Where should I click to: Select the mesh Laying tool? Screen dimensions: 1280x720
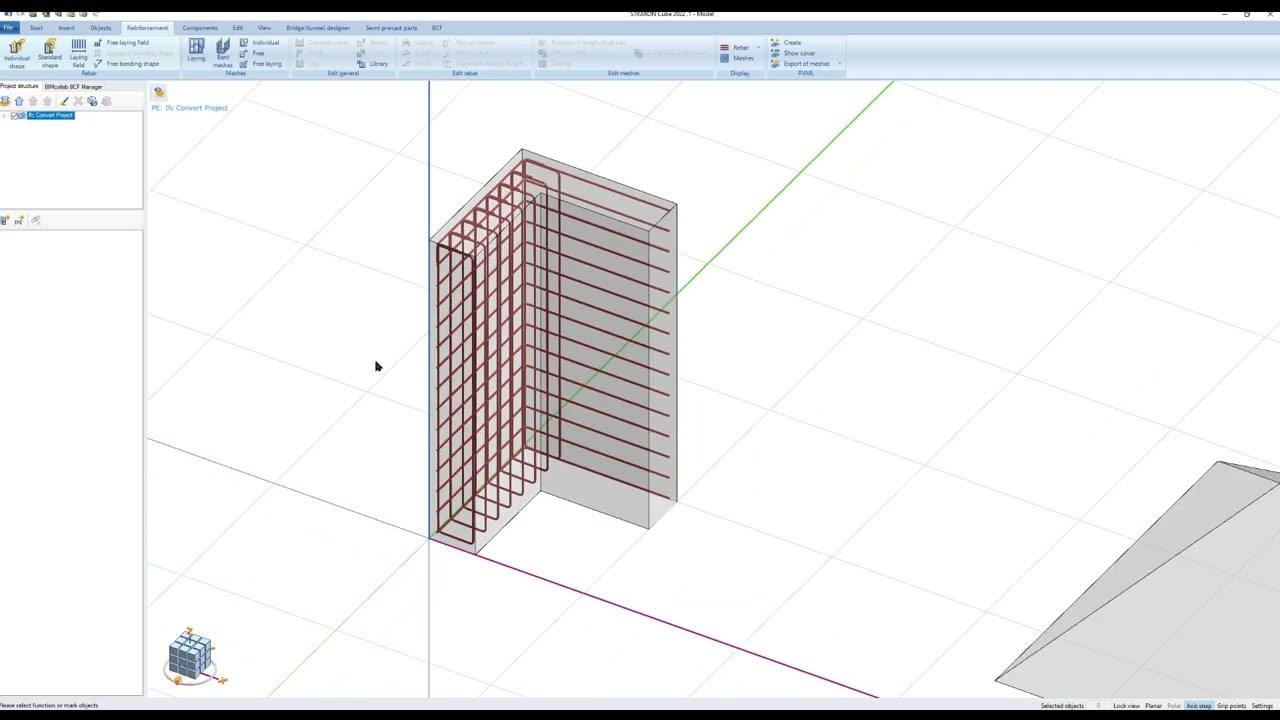tap(196, 51)
